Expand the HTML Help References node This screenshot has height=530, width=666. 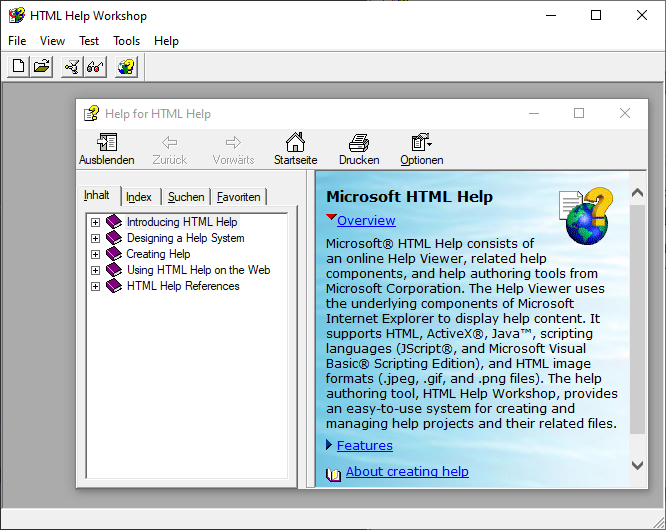pos(96,286)
